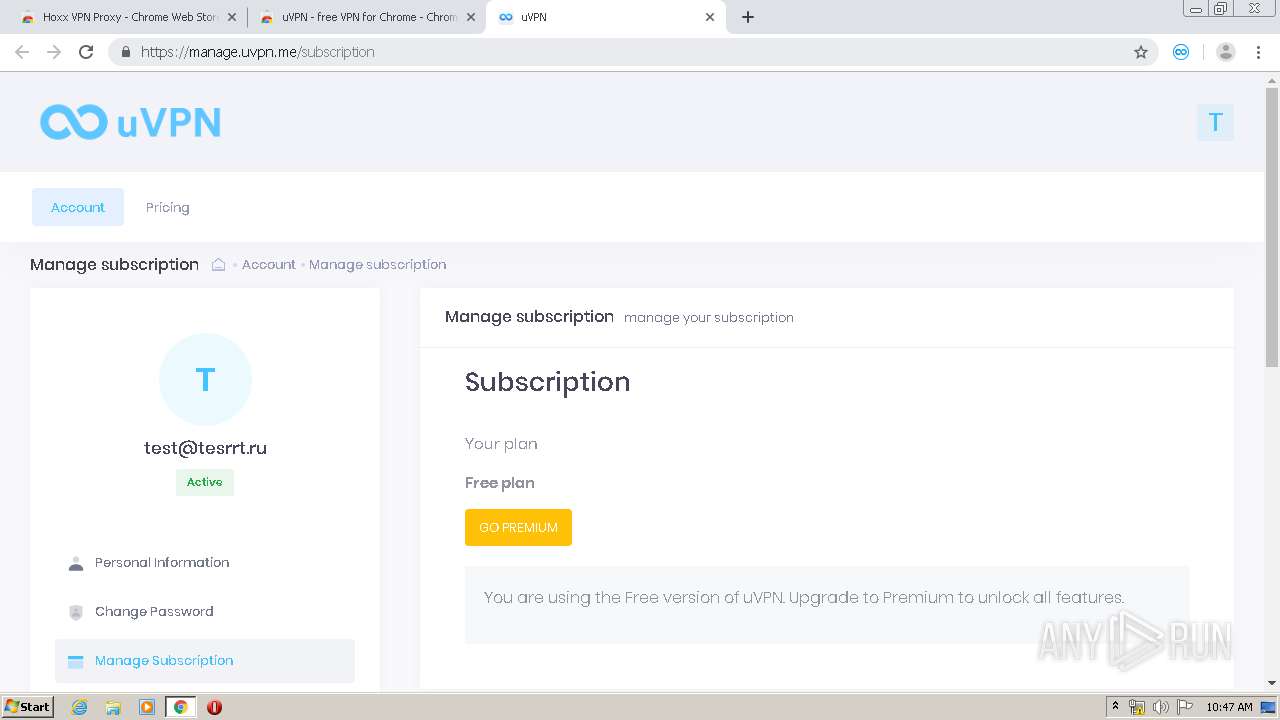Click the taskbar clock 10:47 AM
1280x720 pixels.
[1229, 707]
